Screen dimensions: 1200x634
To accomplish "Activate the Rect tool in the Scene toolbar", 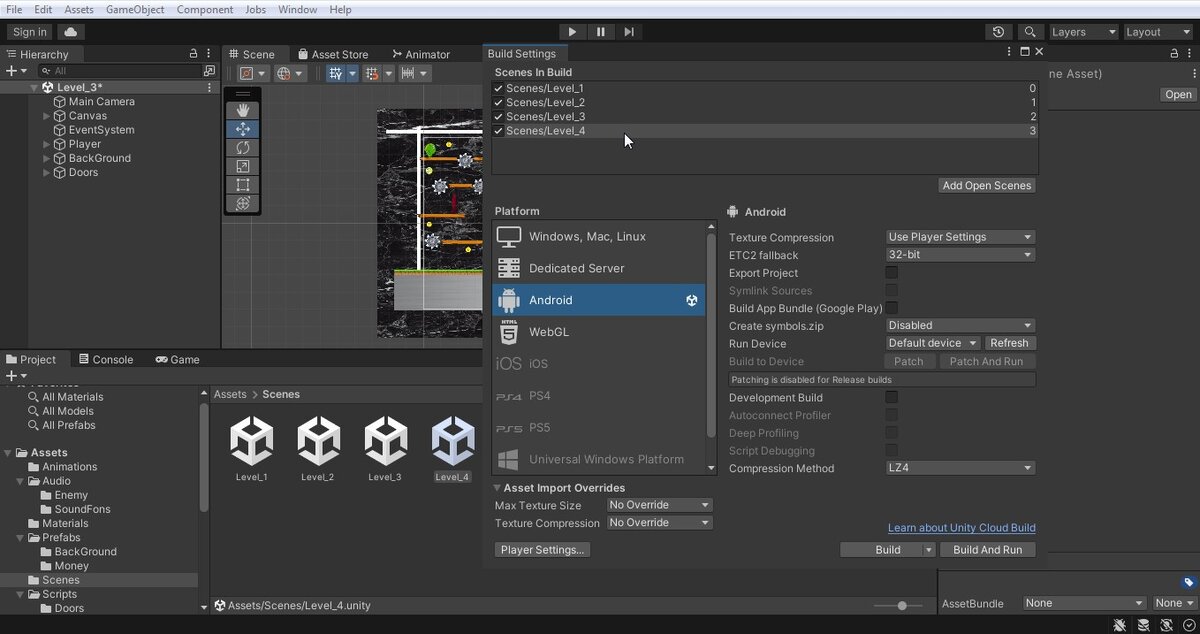I will pos(242,185).
